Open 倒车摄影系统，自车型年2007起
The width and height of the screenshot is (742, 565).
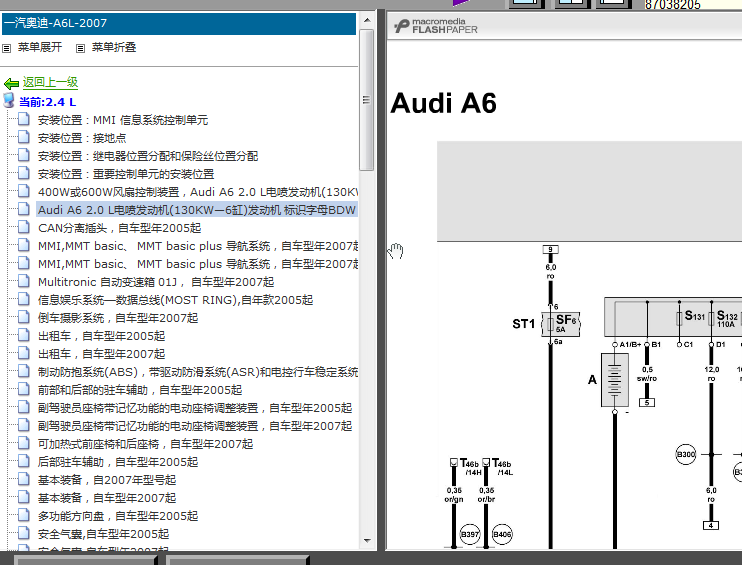coord(118,318)
